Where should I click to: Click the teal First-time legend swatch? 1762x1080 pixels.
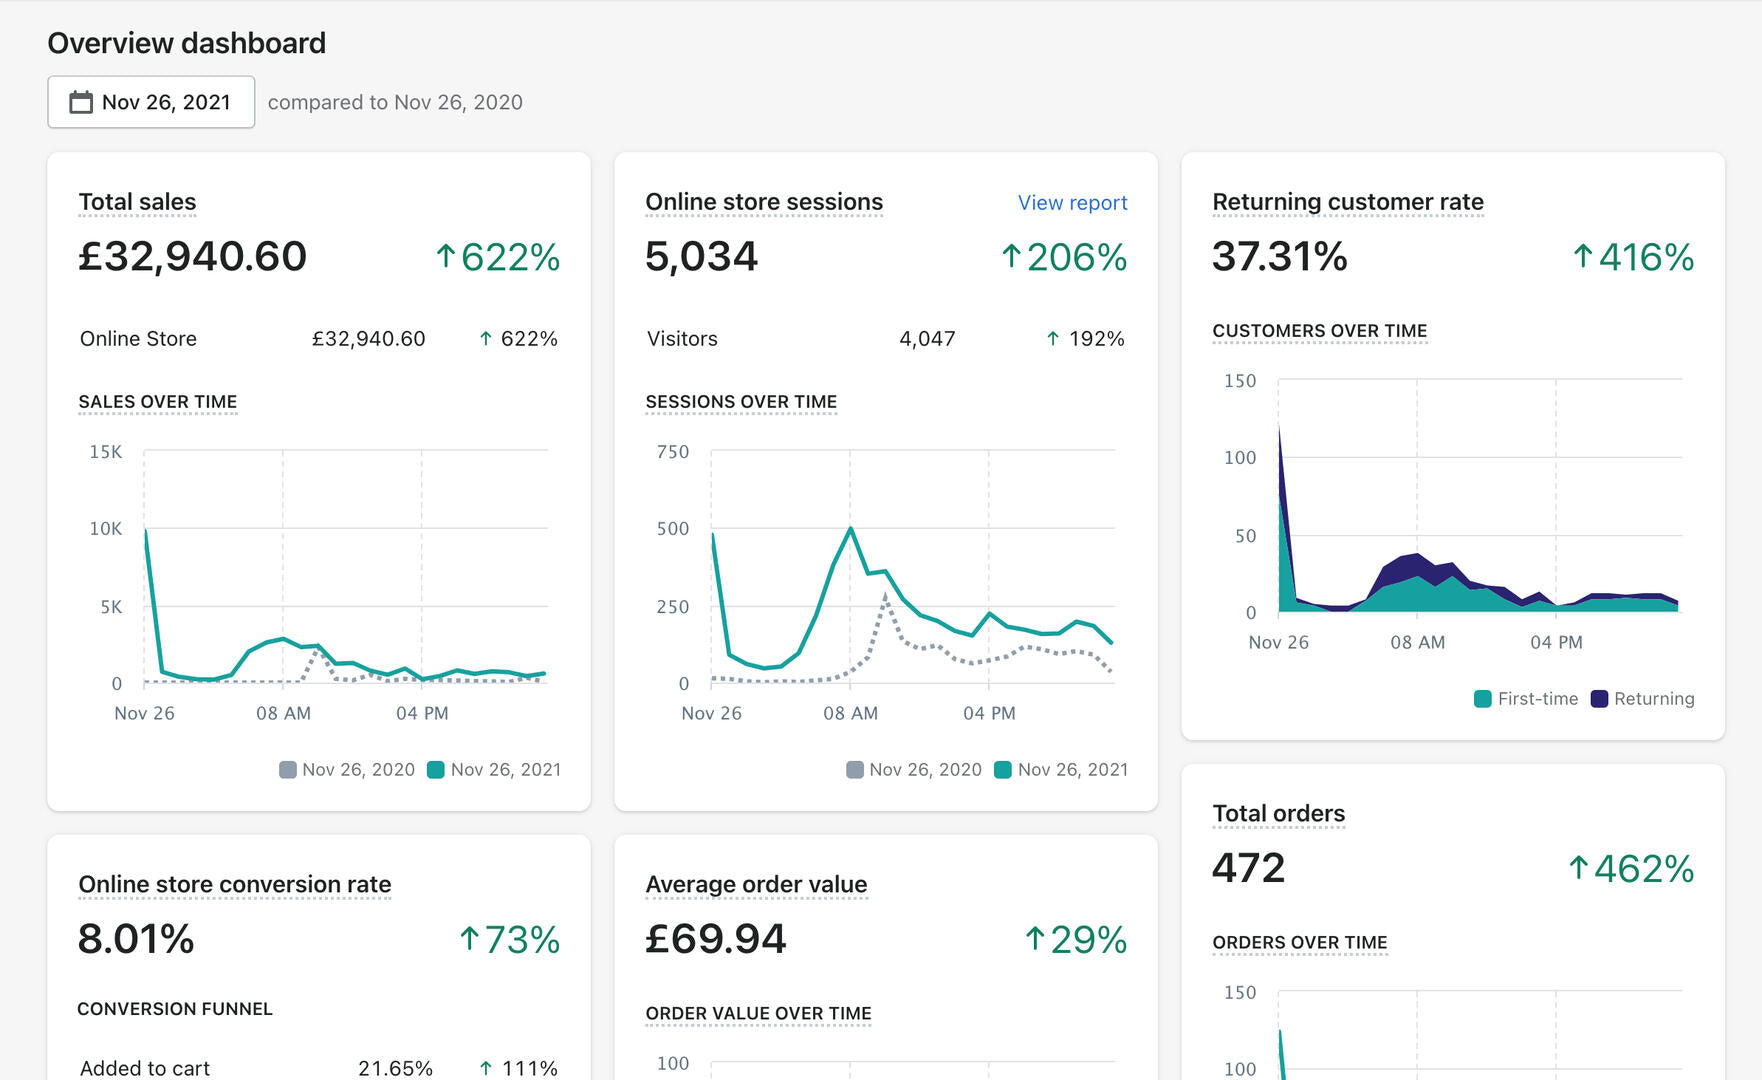(1483, 699)
